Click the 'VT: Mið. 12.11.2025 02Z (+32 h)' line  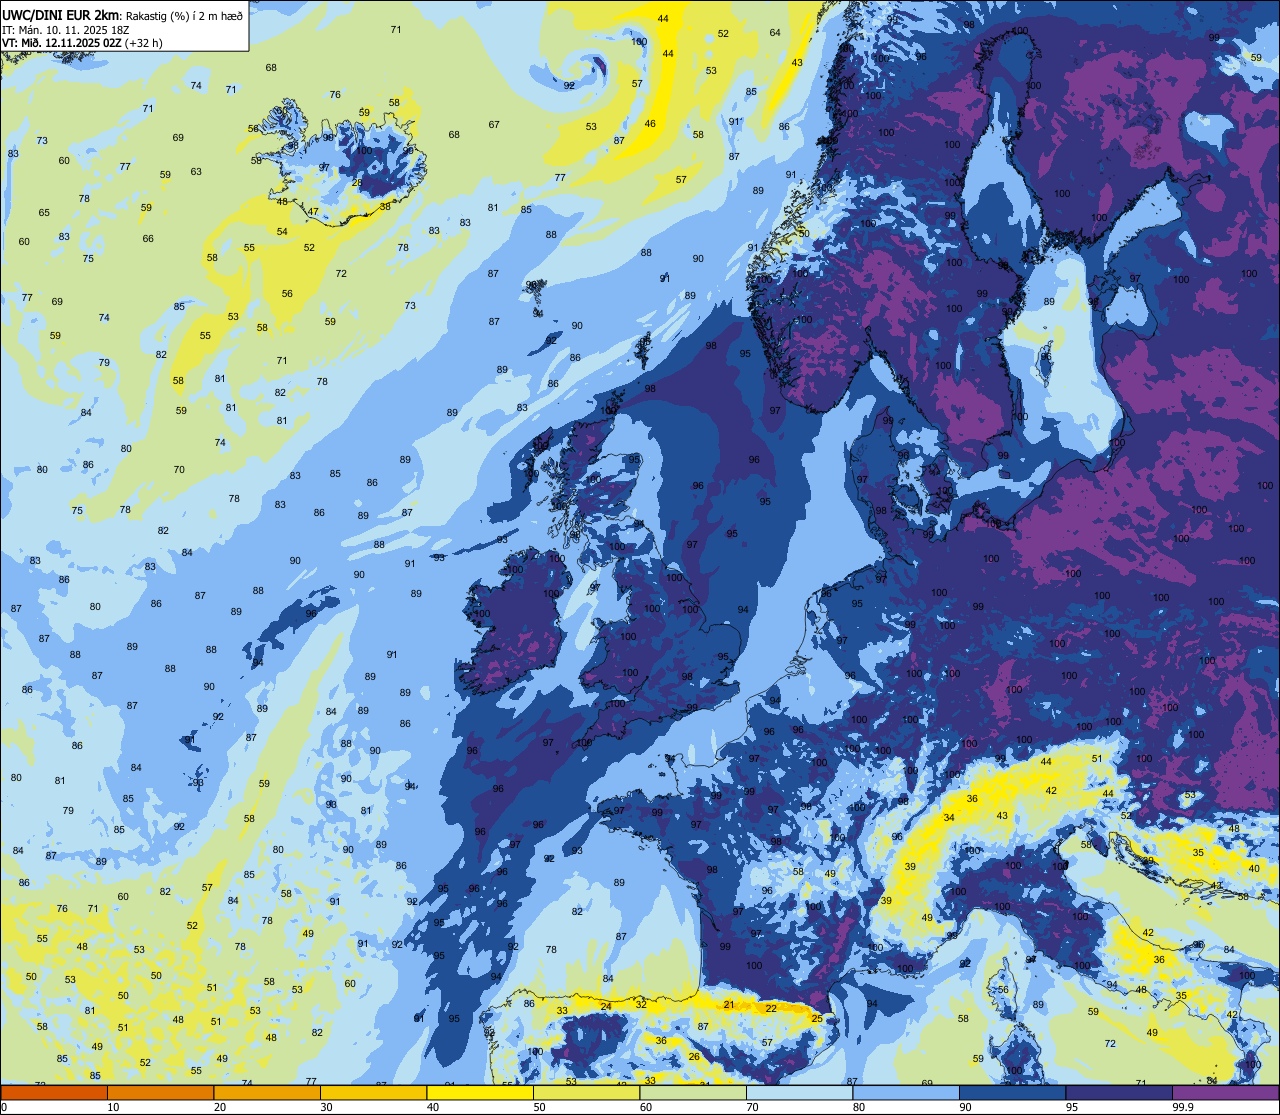tap(83, 43)
